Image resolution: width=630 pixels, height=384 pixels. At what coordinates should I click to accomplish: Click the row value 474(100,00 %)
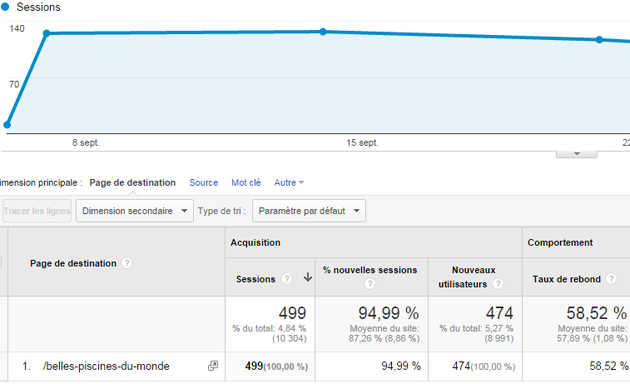click(483, 366)
